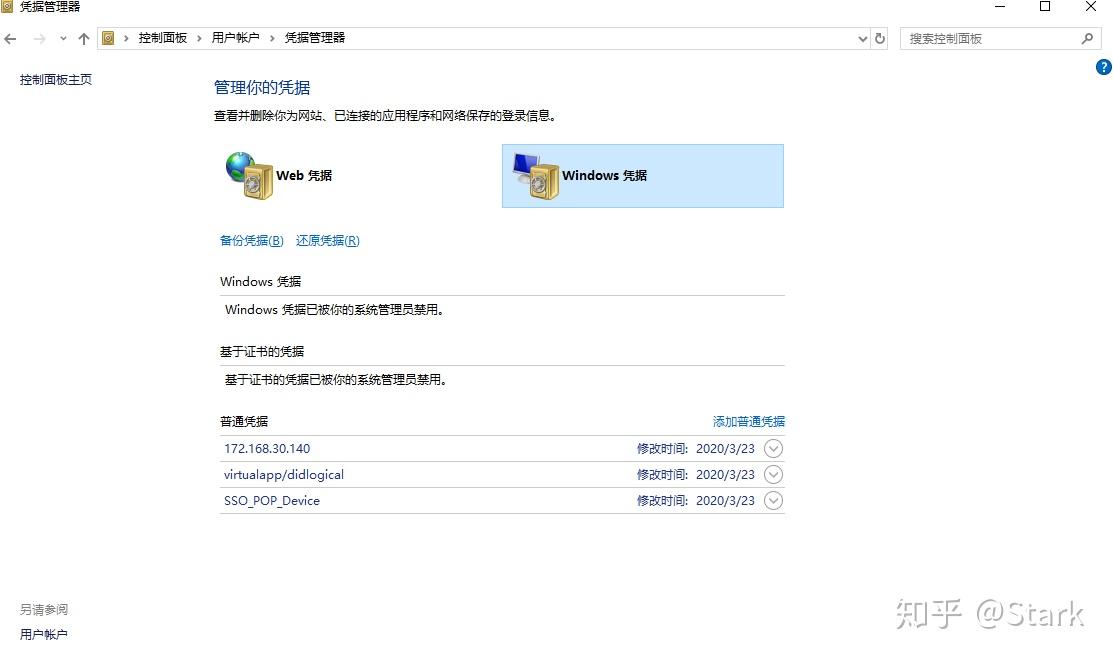Click the search magnifier icon
This screenshot has width=1113, height=661.
(1087, 39)
